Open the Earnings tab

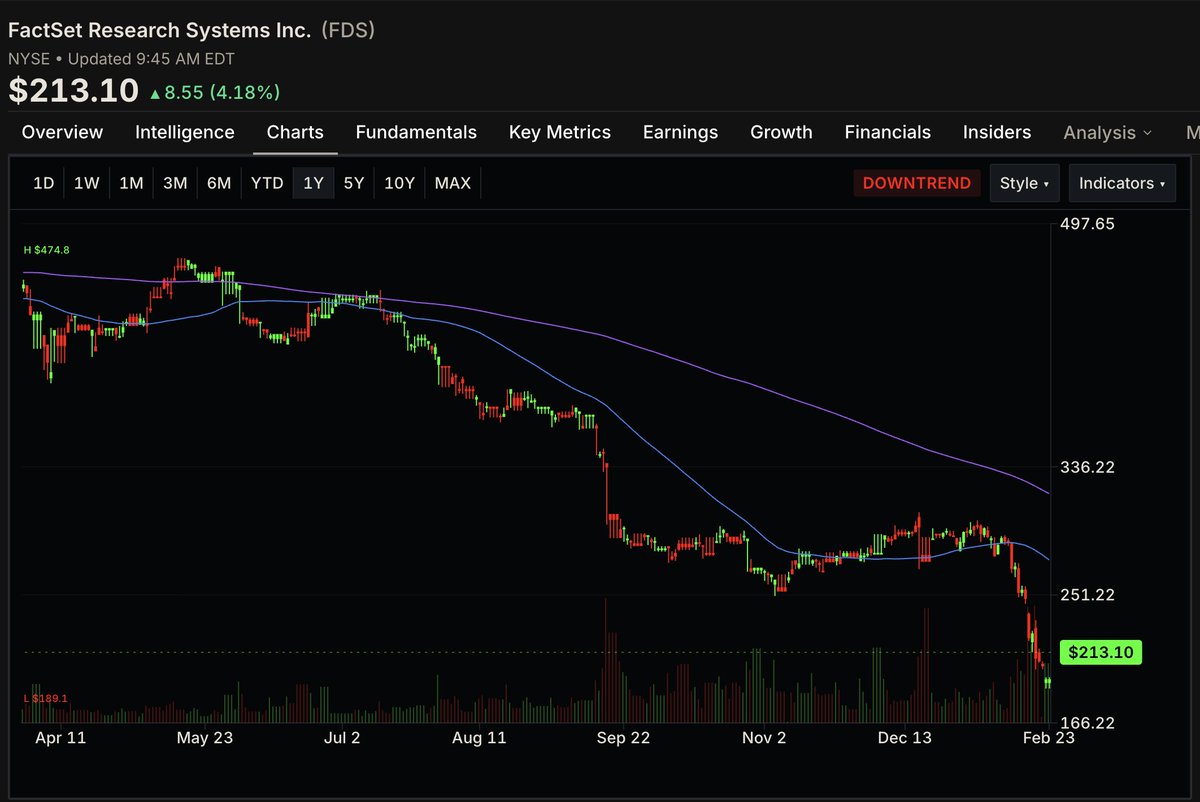[680, 132]
